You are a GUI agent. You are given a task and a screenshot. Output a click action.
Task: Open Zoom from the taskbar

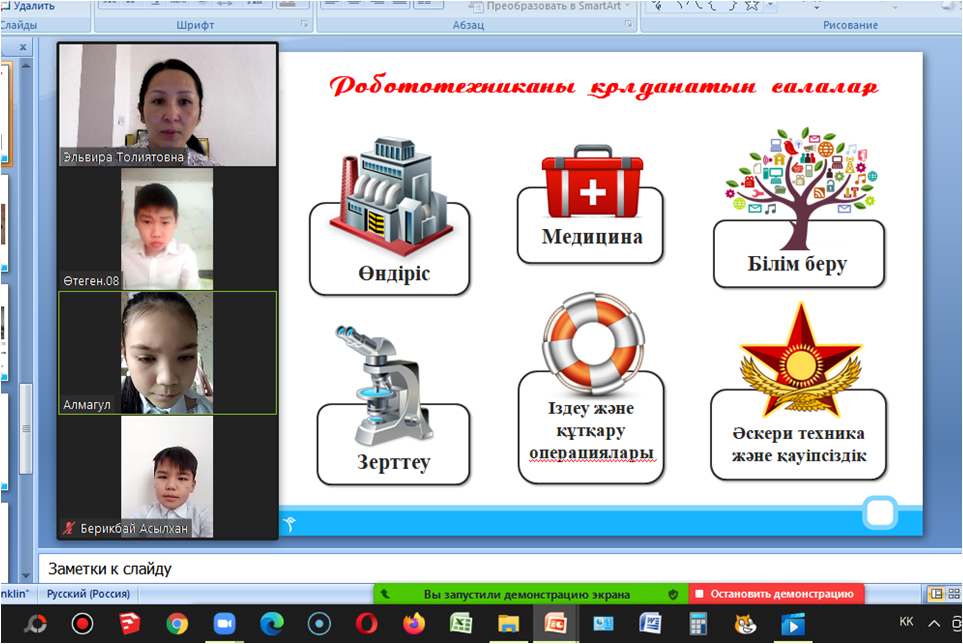tap(223, 623)
